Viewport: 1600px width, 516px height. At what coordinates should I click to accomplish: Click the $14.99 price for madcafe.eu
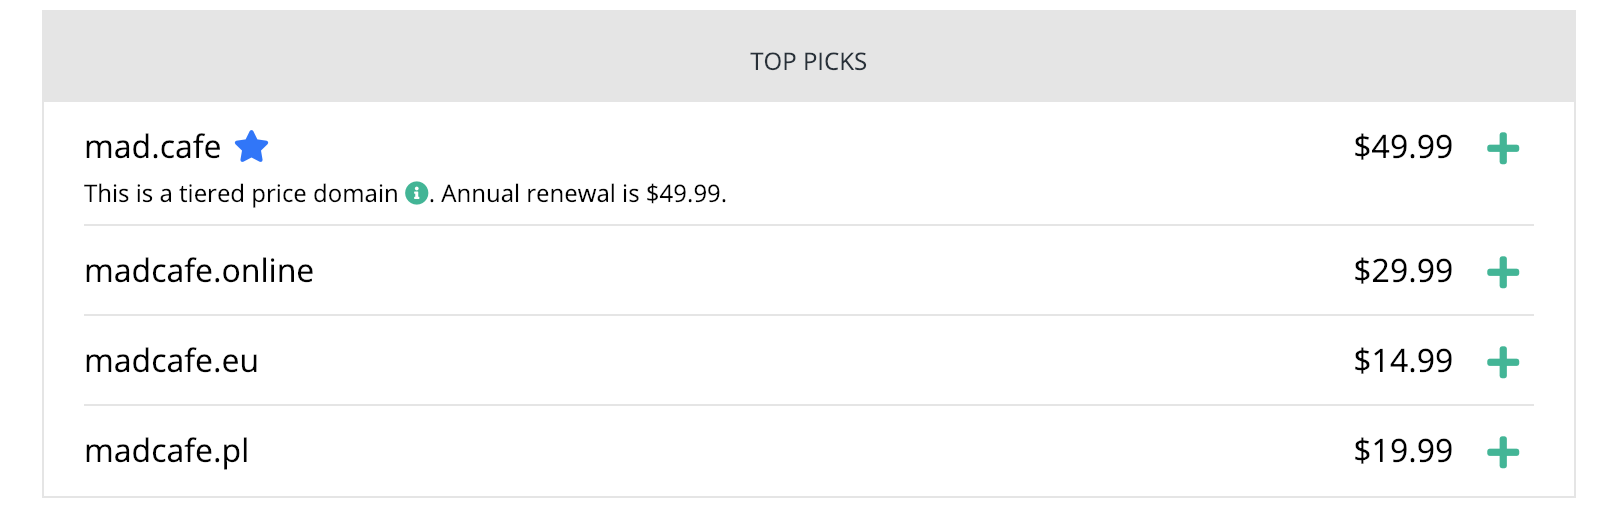(1403, 361)
